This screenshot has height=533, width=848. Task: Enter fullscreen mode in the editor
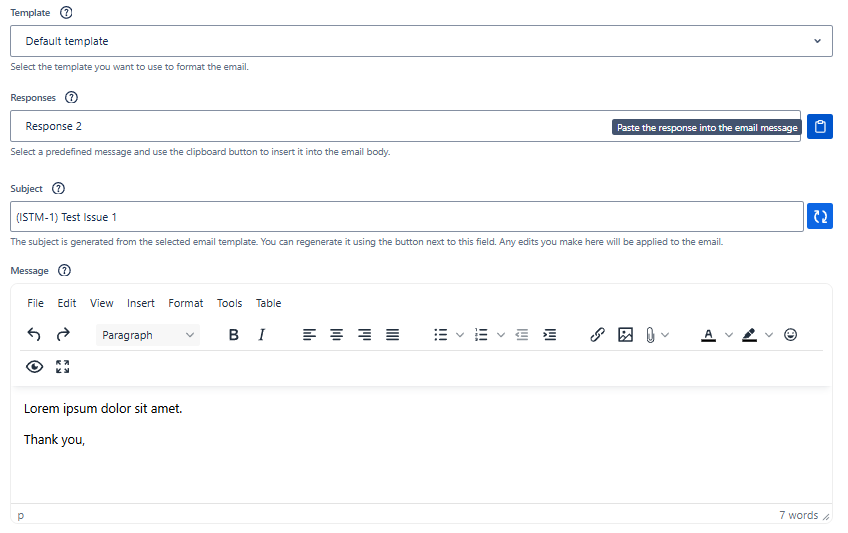click(63, 367)
